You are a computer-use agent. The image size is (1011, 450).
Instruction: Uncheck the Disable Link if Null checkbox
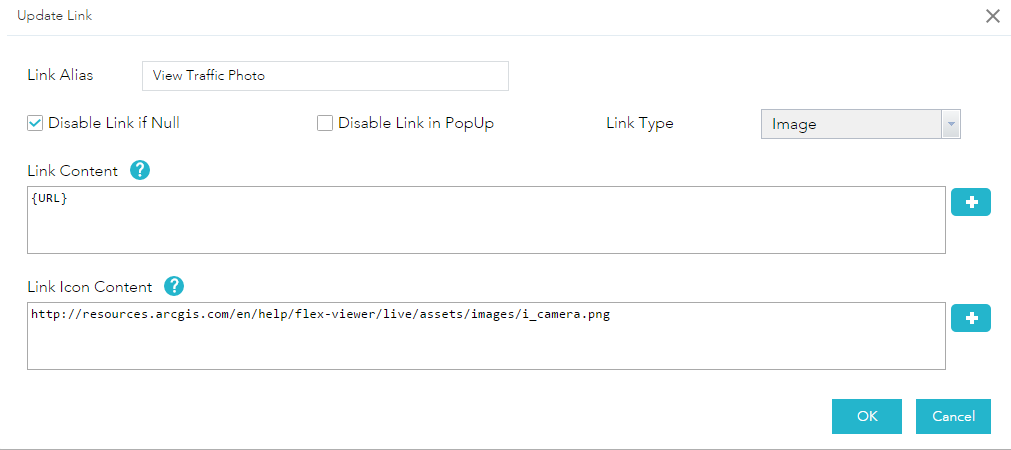pyautogui.click(x=35, y=124)
